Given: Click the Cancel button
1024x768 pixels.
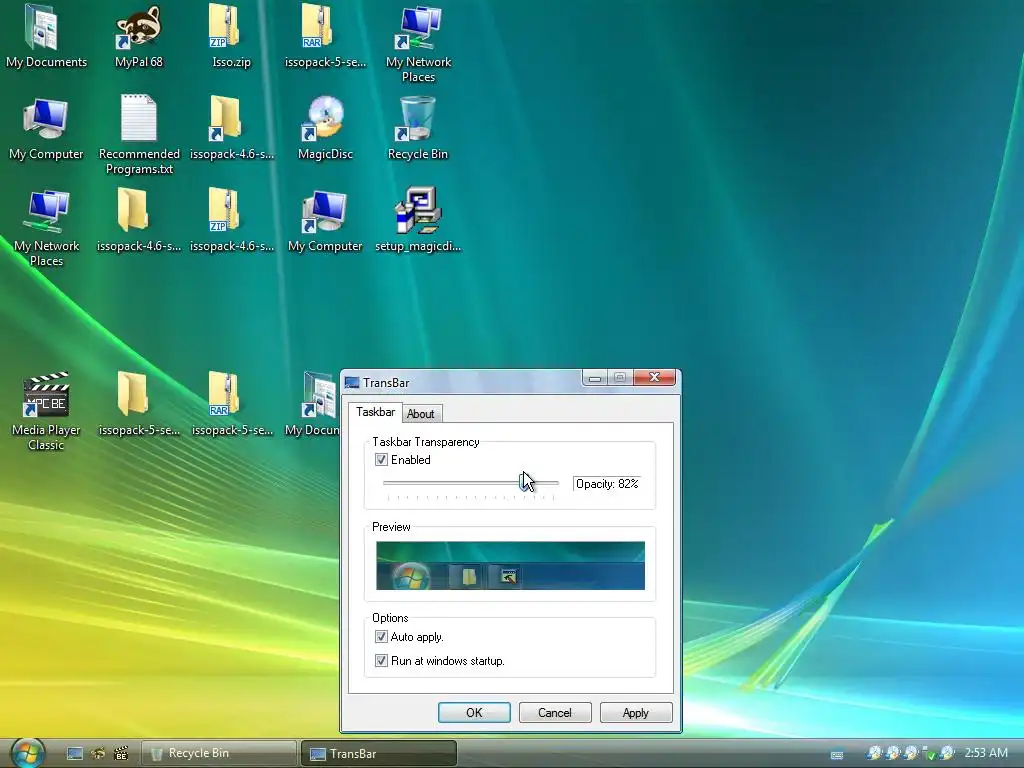Looking at the screenshot, I should click(555, 712).
